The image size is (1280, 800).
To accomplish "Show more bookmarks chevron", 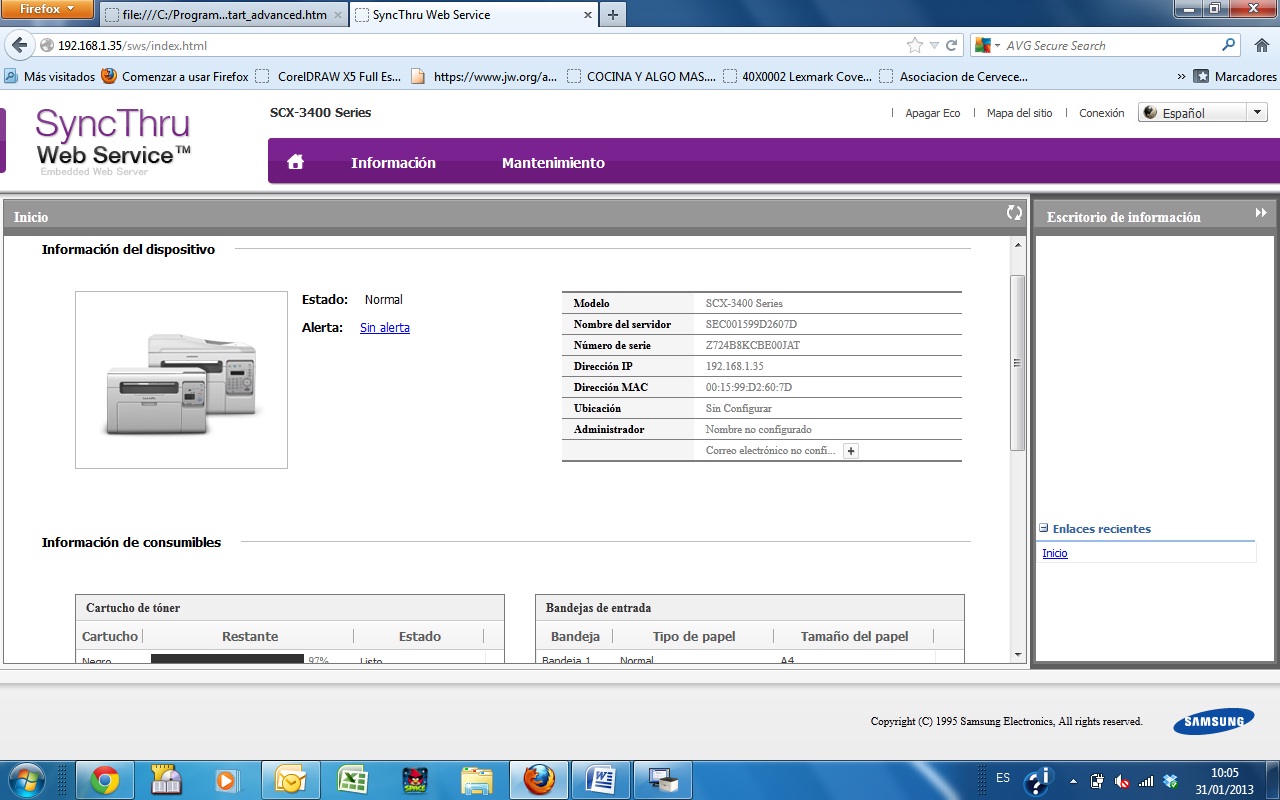I will click(1181, 76).
